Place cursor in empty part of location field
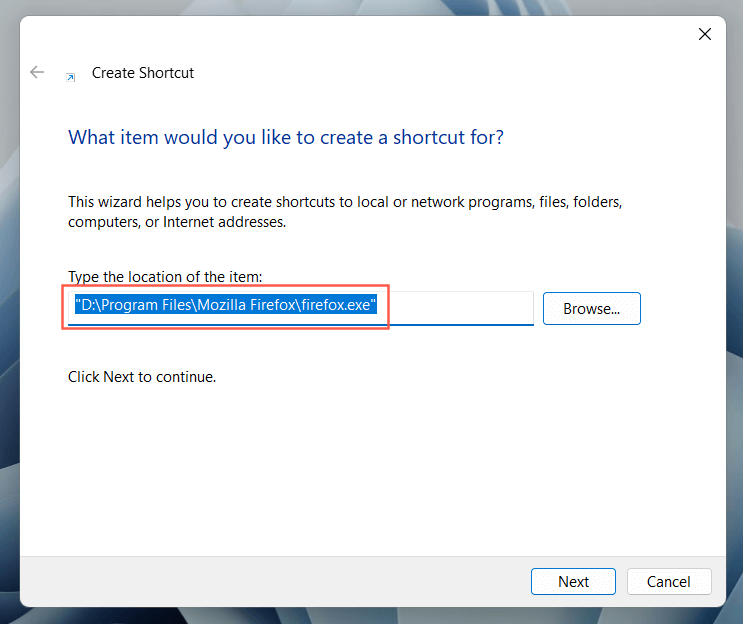Screen dimensions: 743x624 click(455, 307)
